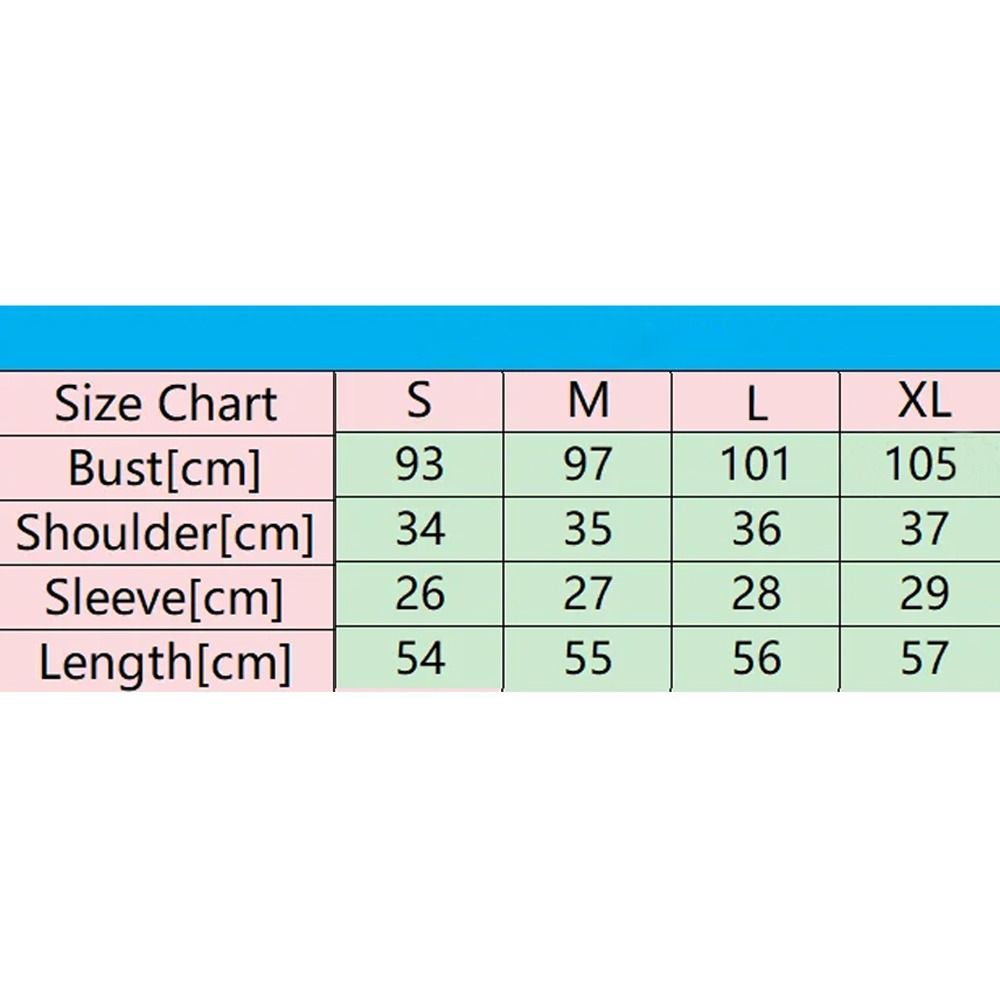Viewport: 1000px width, 1000px height.
Task: Select the S size column header
Action: 419,402
